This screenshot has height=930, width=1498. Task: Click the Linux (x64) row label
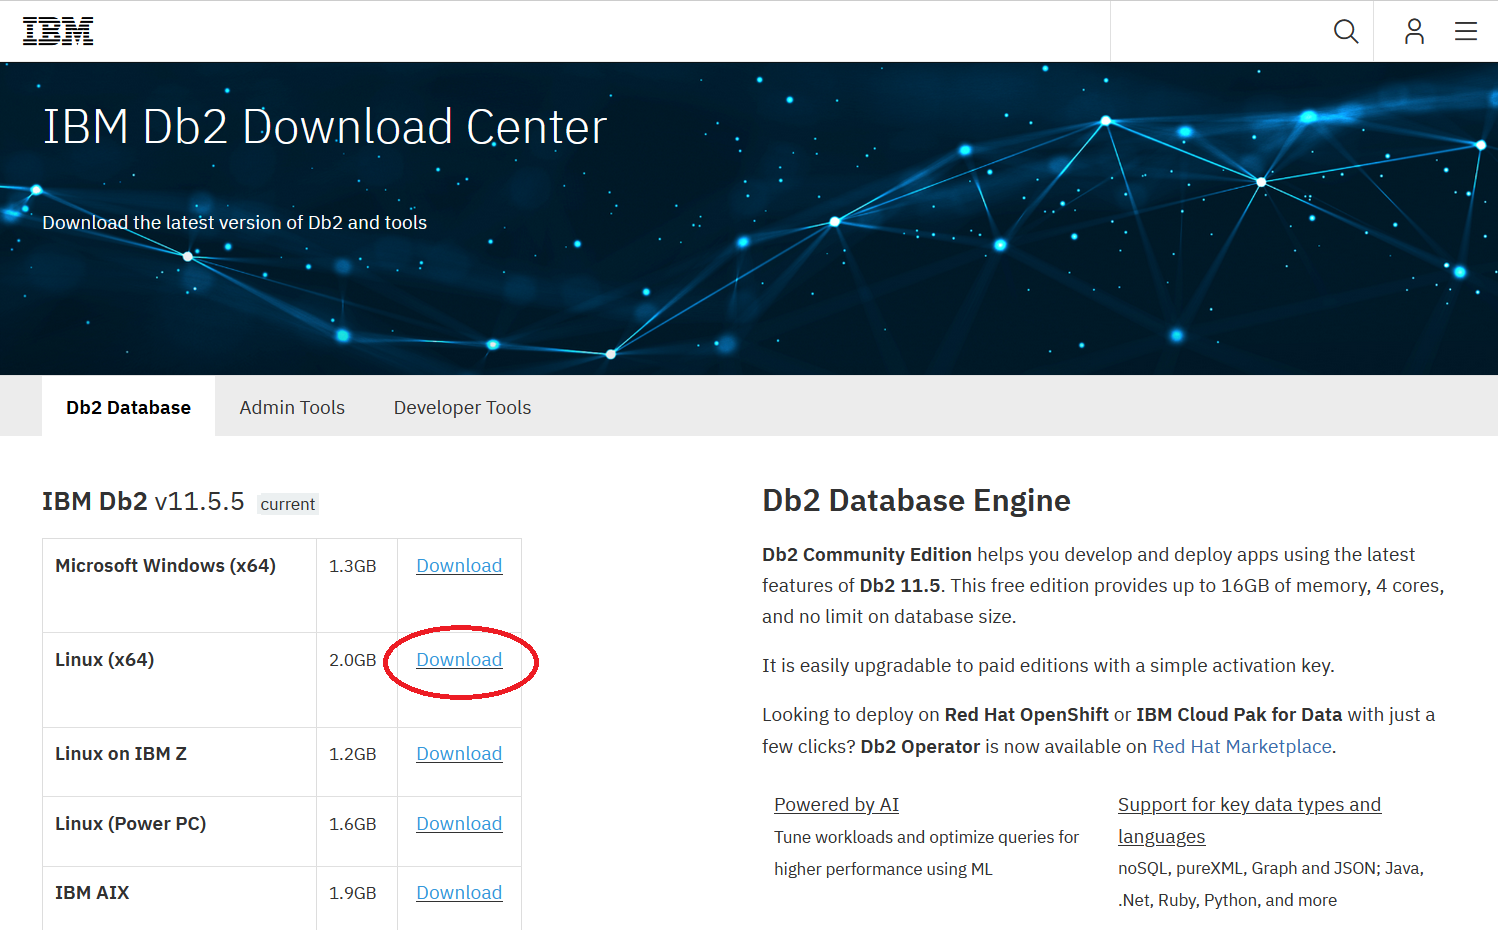(x=104, y=659)
